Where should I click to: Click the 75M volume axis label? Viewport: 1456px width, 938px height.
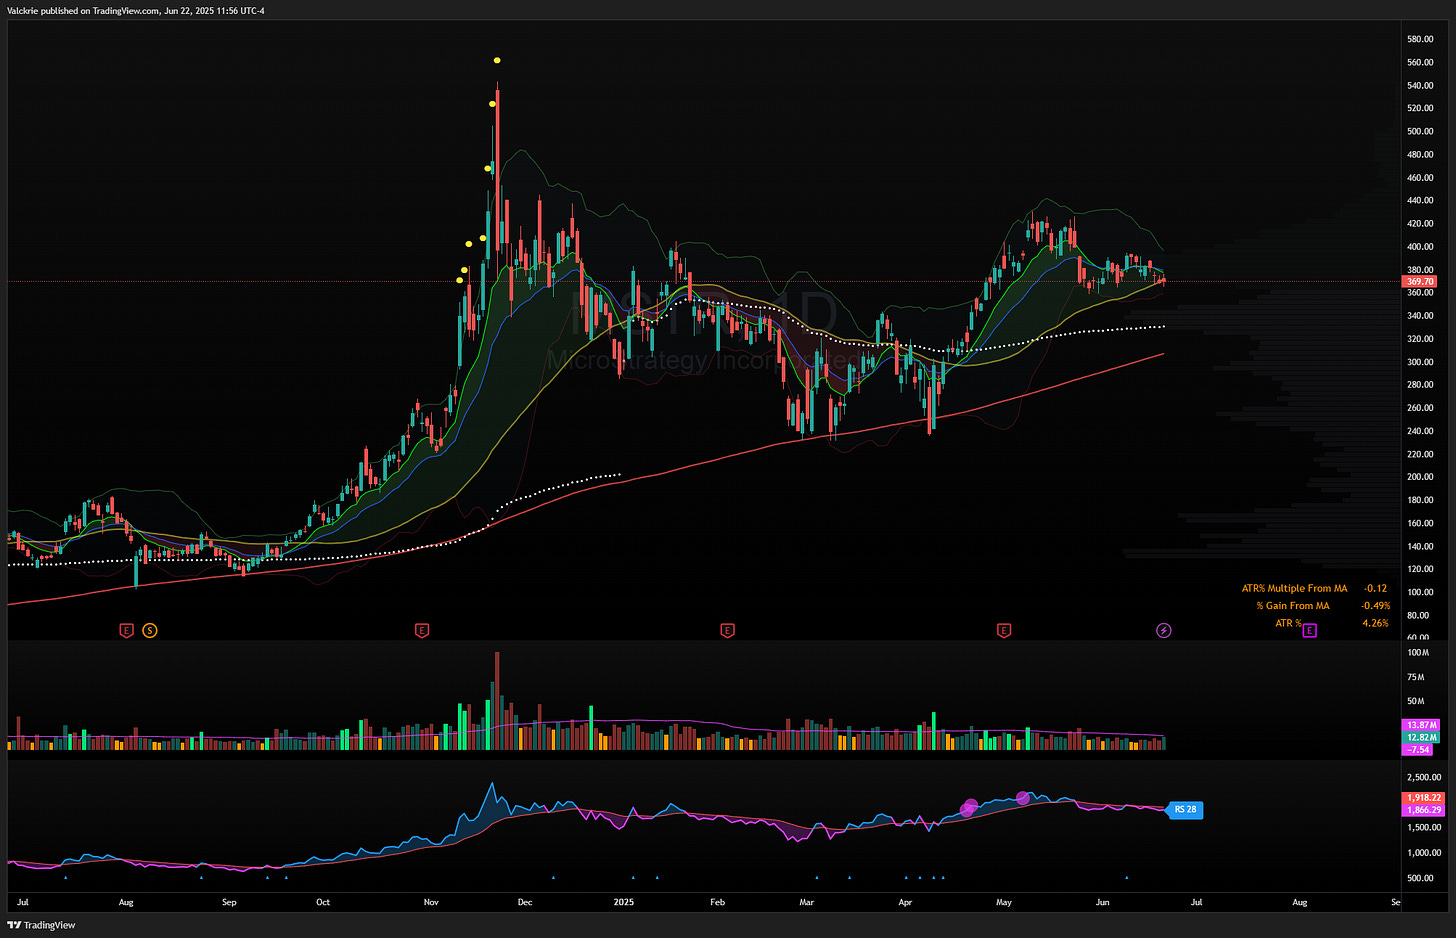coord(1416,677)
